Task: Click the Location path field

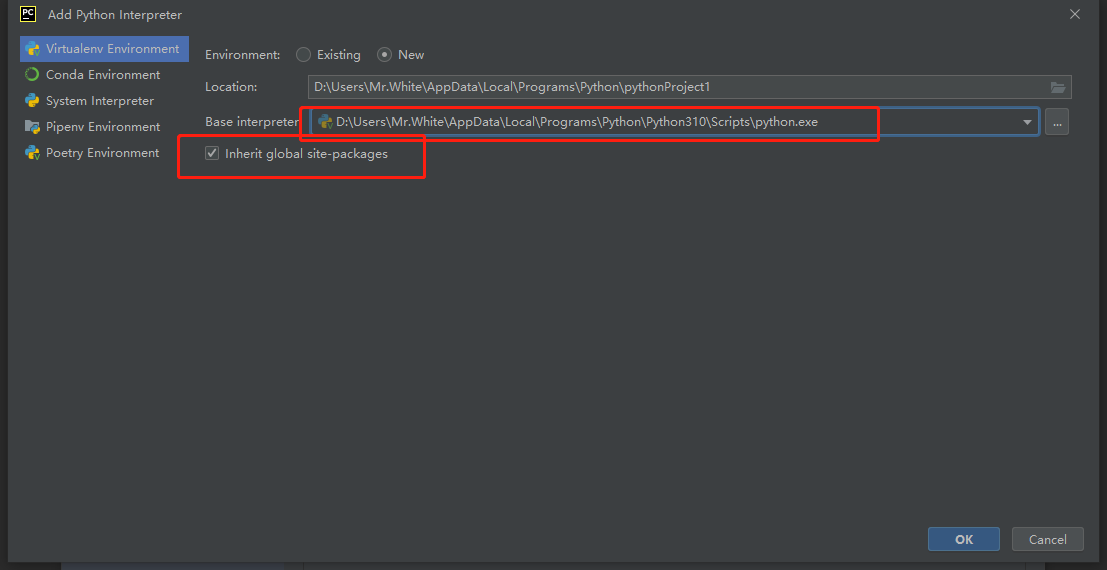Action: click(689, 87)
